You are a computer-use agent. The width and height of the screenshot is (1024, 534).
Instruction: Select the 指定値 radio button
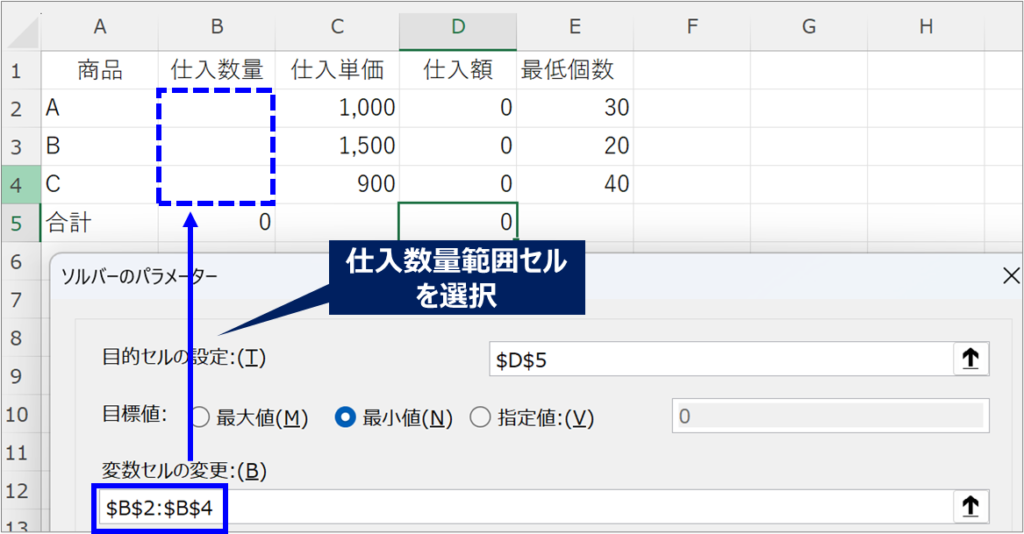[x=479, y=418]
